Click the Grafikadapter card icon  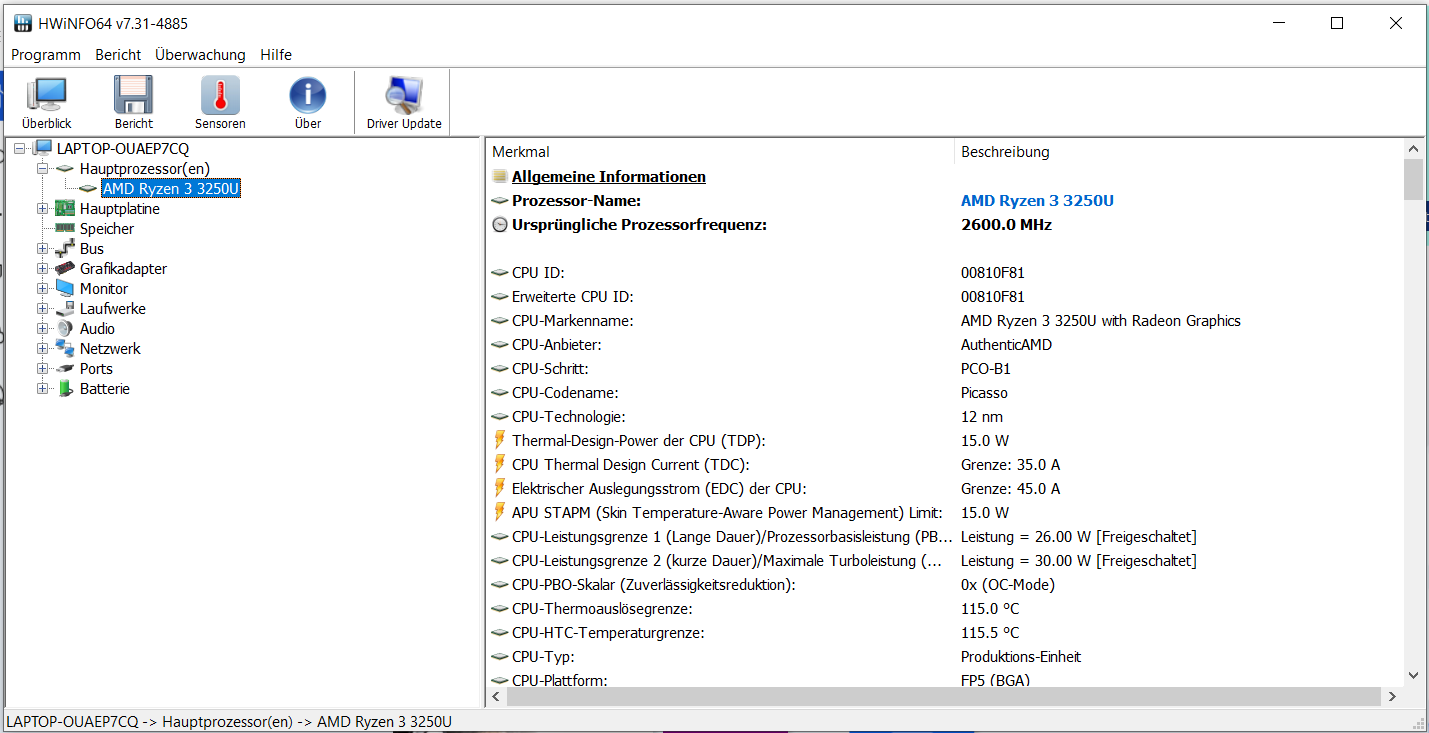pos(65,269)
